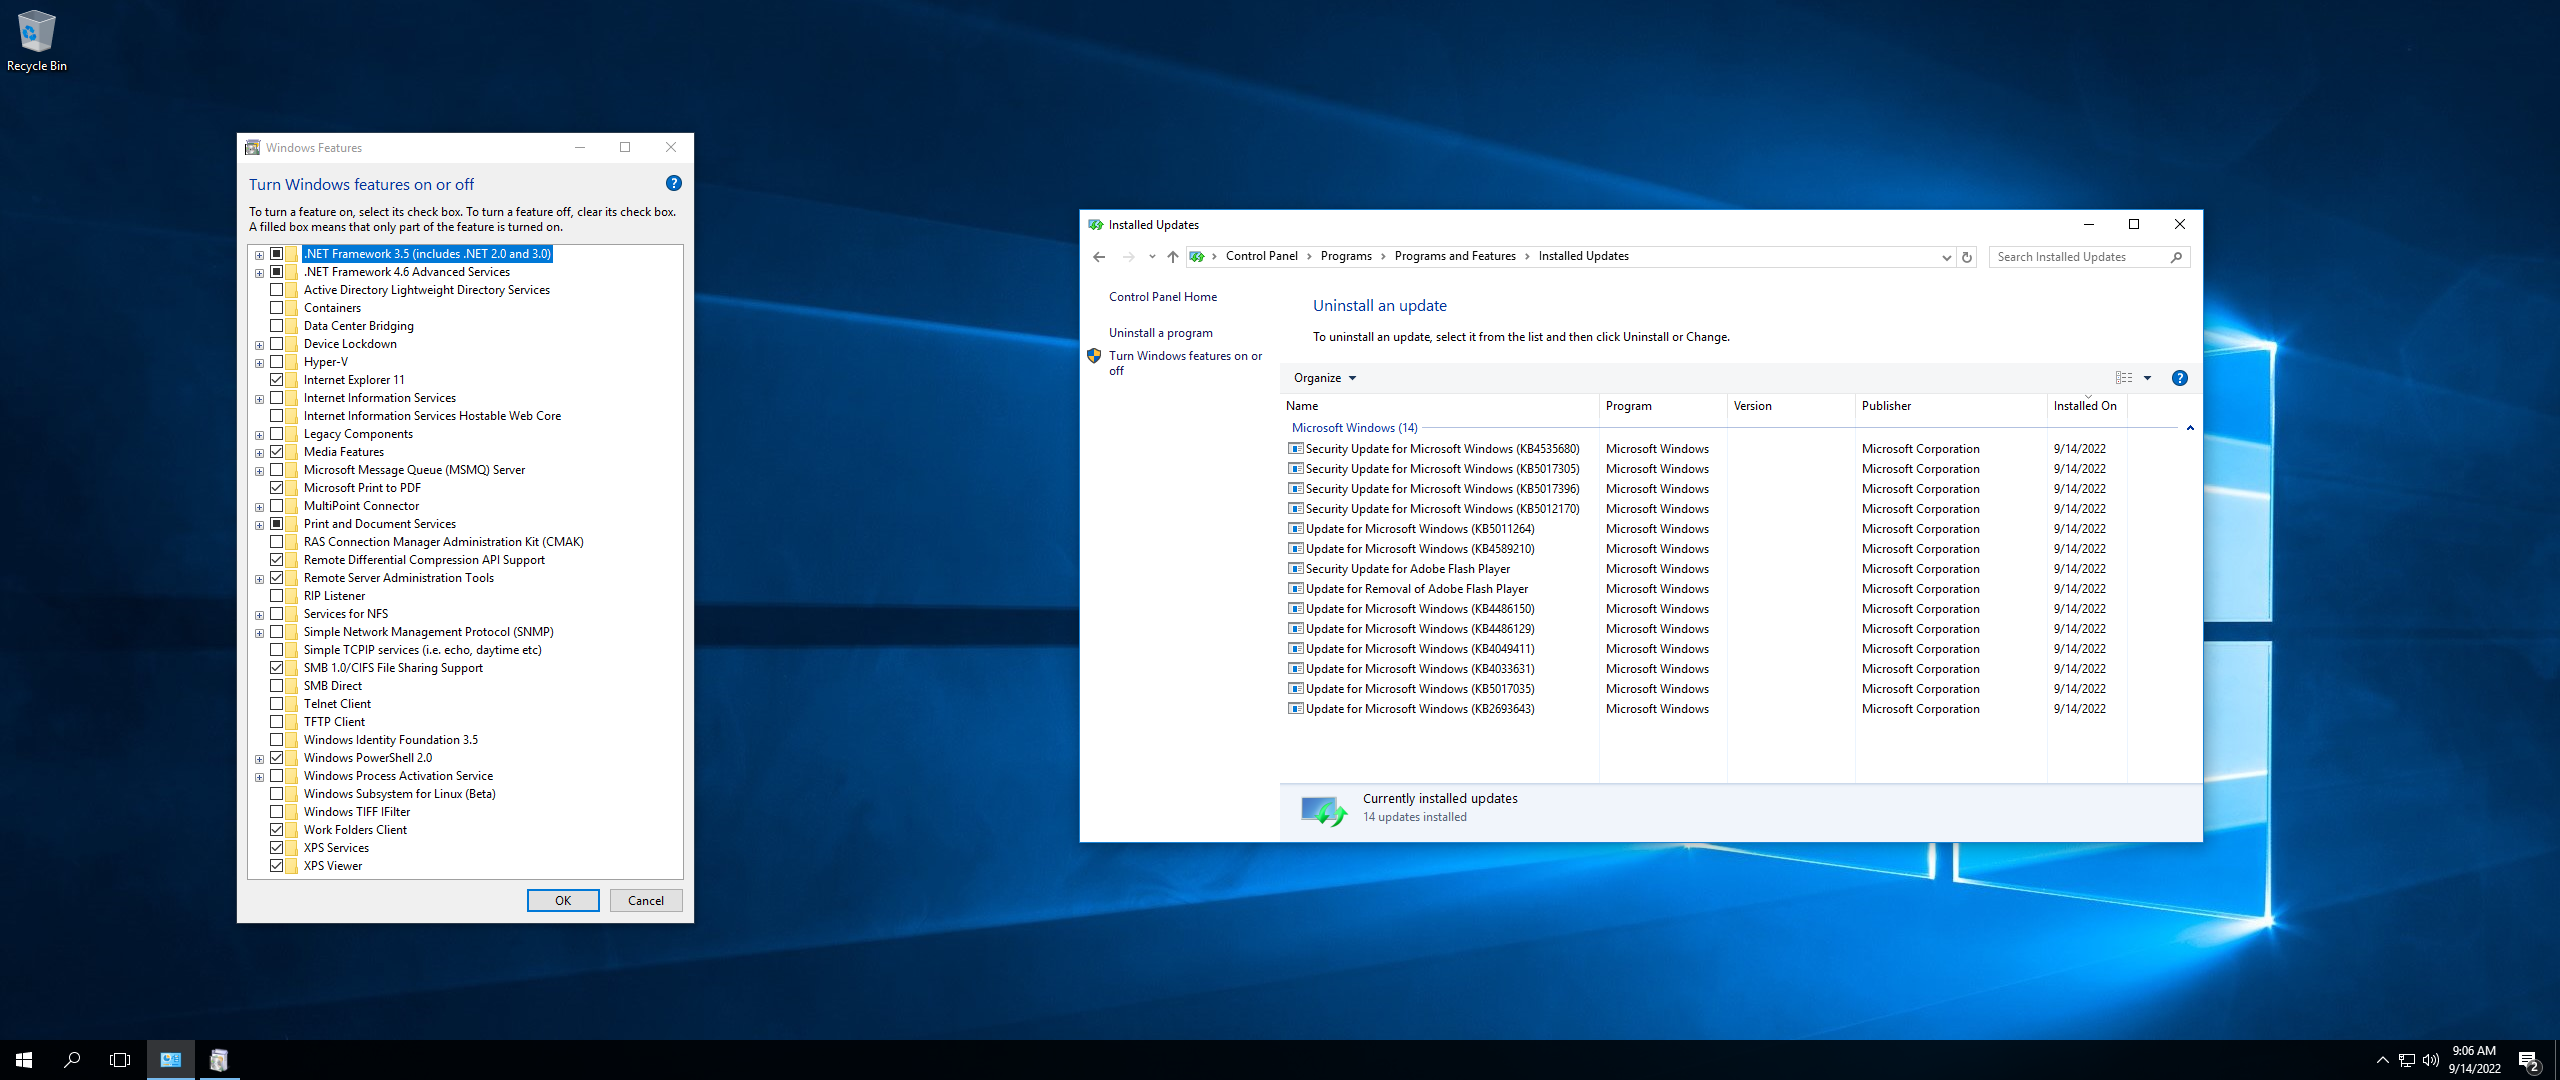
Task: Click OK in Windows Features dialog
Action: pyautogui.click(x=563, y=901)
